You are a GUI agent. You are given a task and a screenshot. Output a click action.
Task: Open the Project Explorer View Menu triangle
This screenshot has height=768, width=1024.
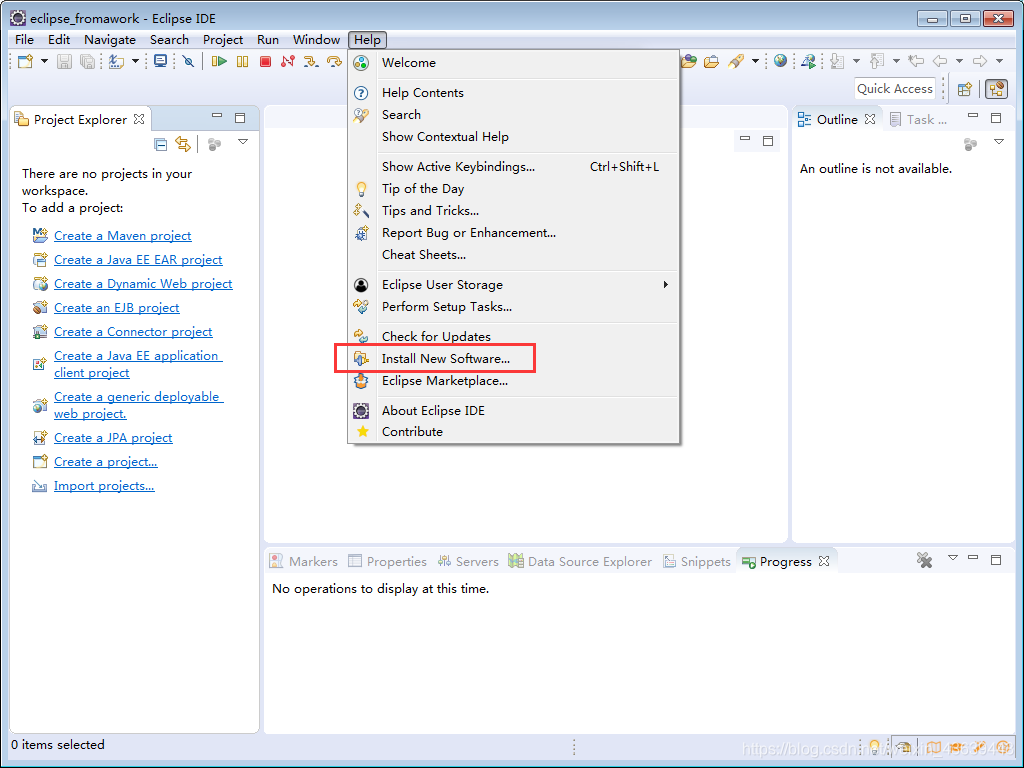click(243, 142)
